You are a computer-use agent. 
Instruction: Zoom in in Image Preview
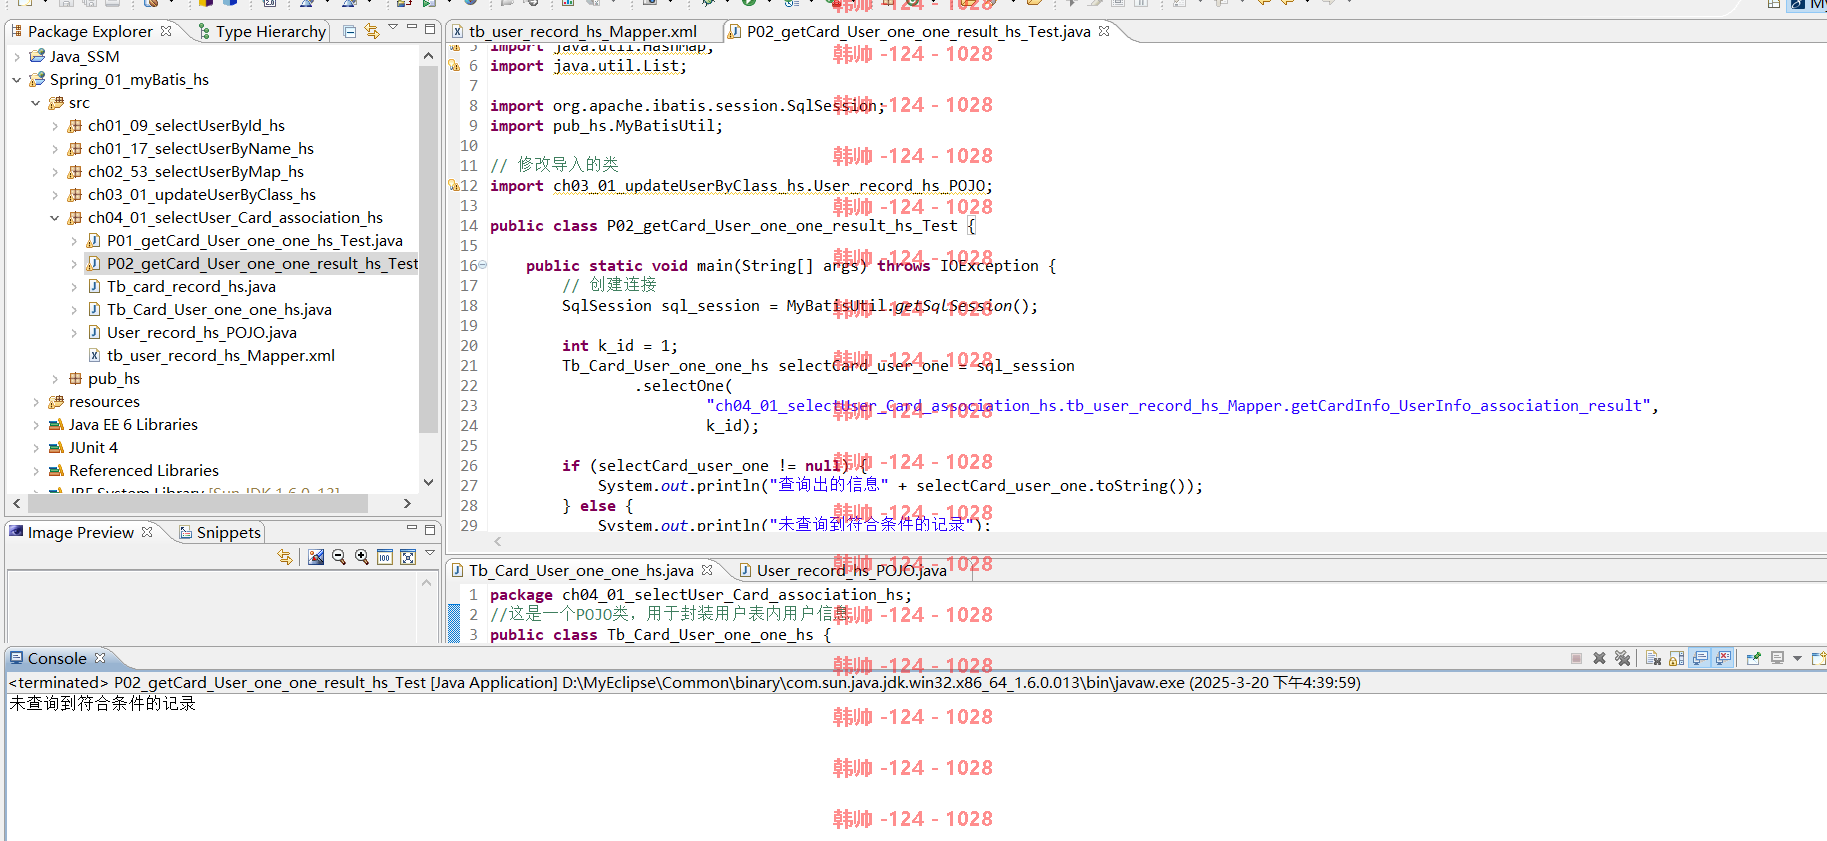[x=362, y=557]
